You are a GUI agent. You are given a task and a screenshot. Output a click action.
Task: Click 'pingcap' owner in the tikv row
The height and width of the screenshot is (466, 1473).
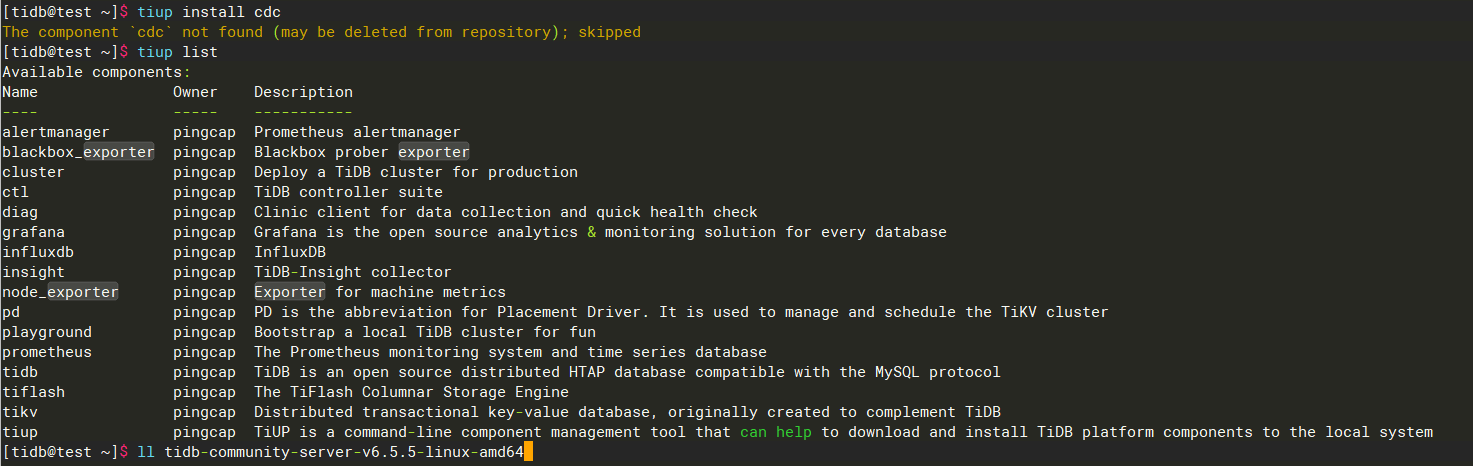[204, 412]
